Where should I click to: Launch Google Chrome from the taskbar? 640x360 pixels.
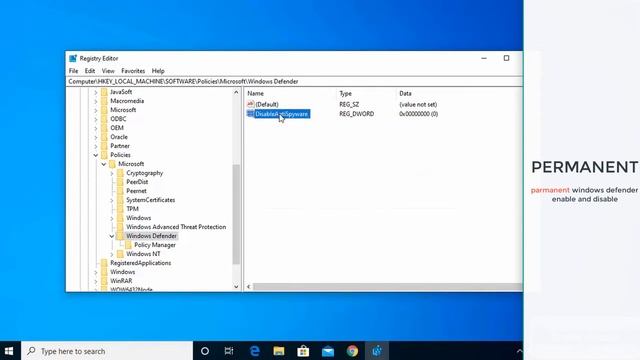tap(352, 351)
